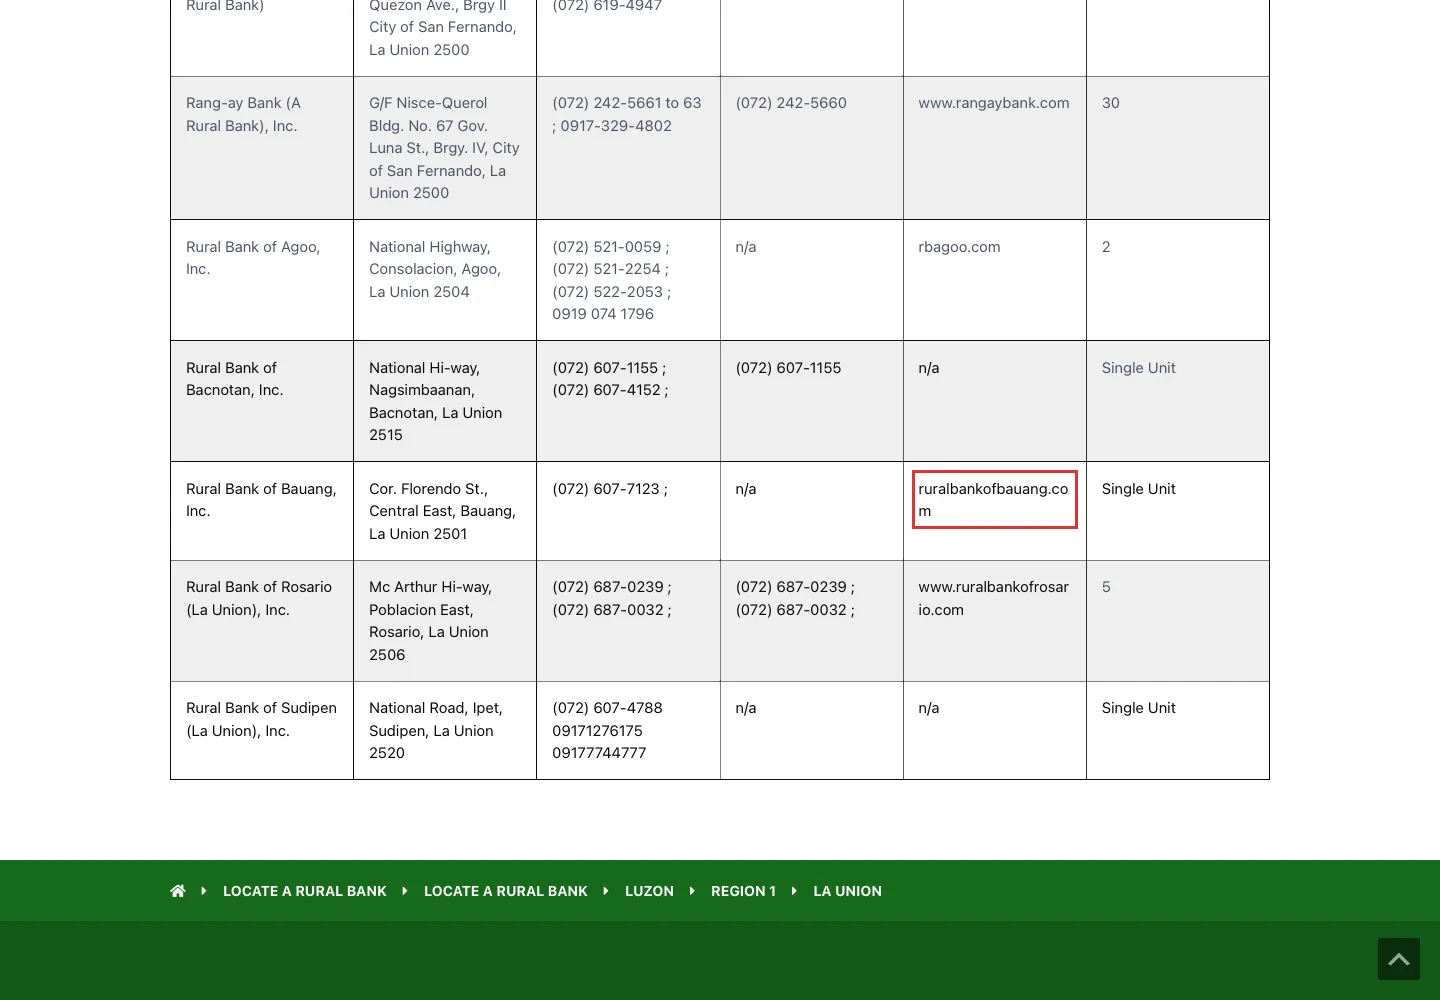The height and width of the screenshot is (1000, 1440).
Task: Open the LUZON breadcrumb link
Action: click(x=649, y=891)
